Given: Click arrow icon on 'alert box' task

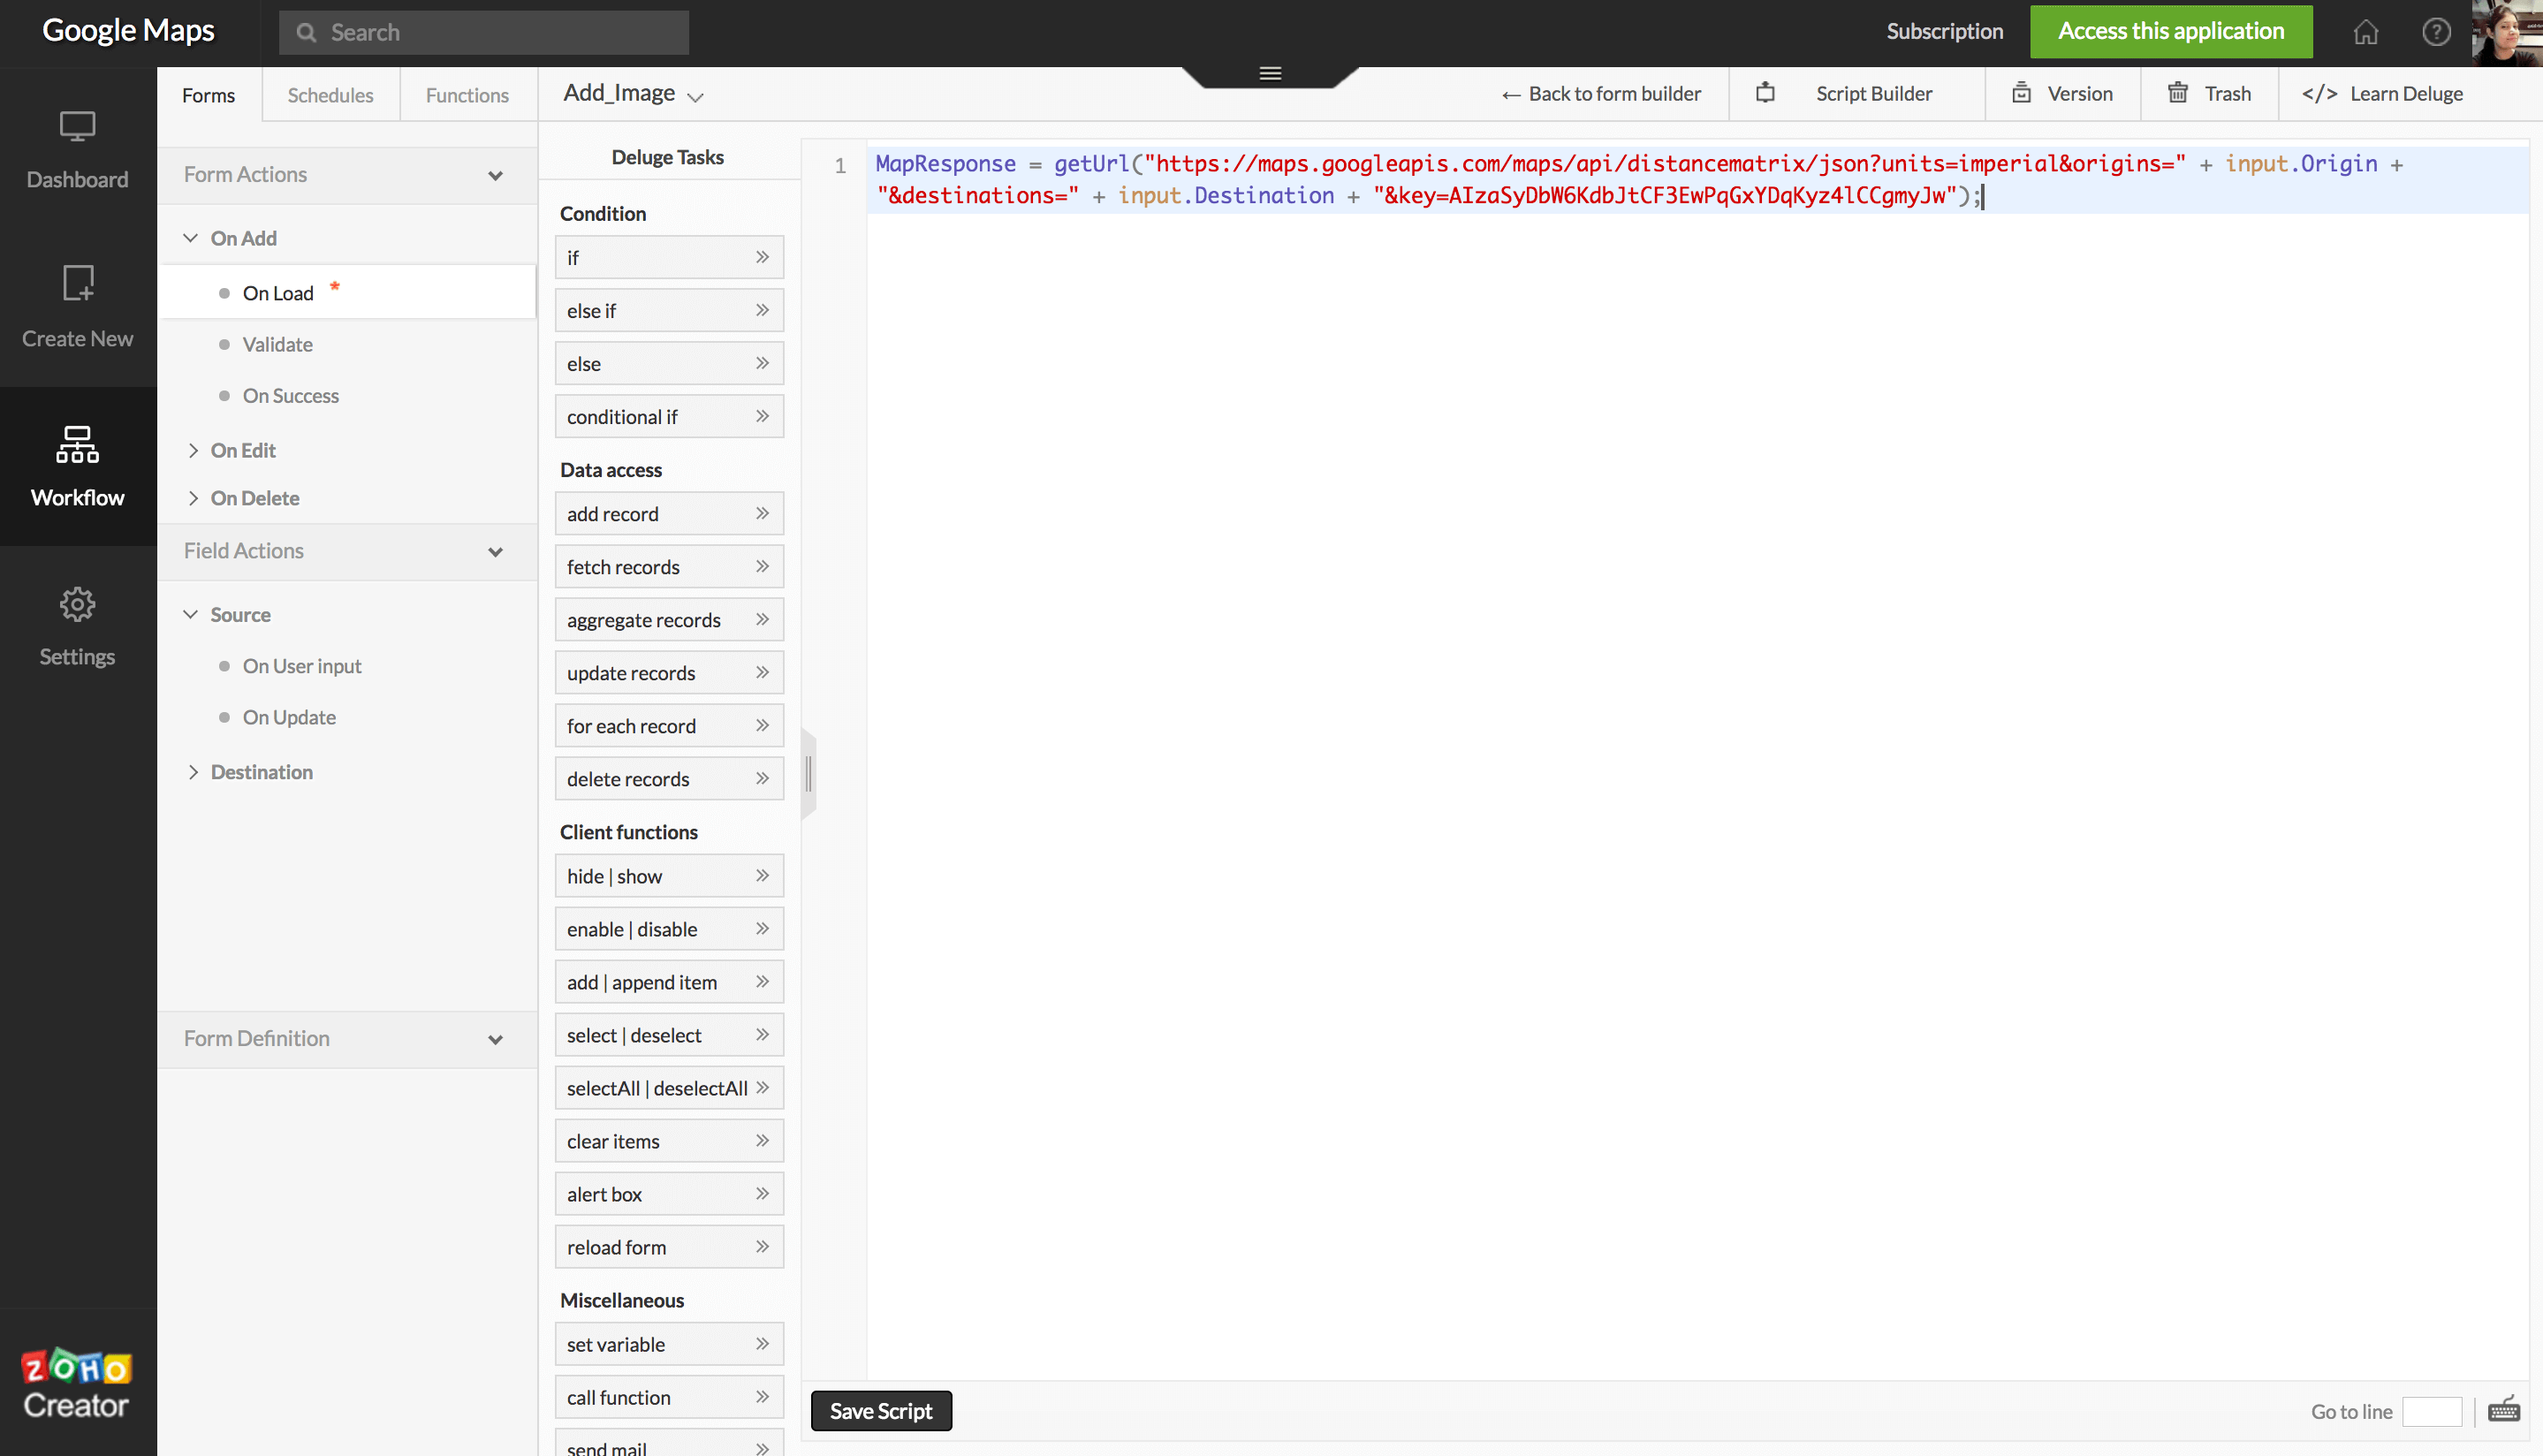Looking at the screenshot, I should [762, 1193].
